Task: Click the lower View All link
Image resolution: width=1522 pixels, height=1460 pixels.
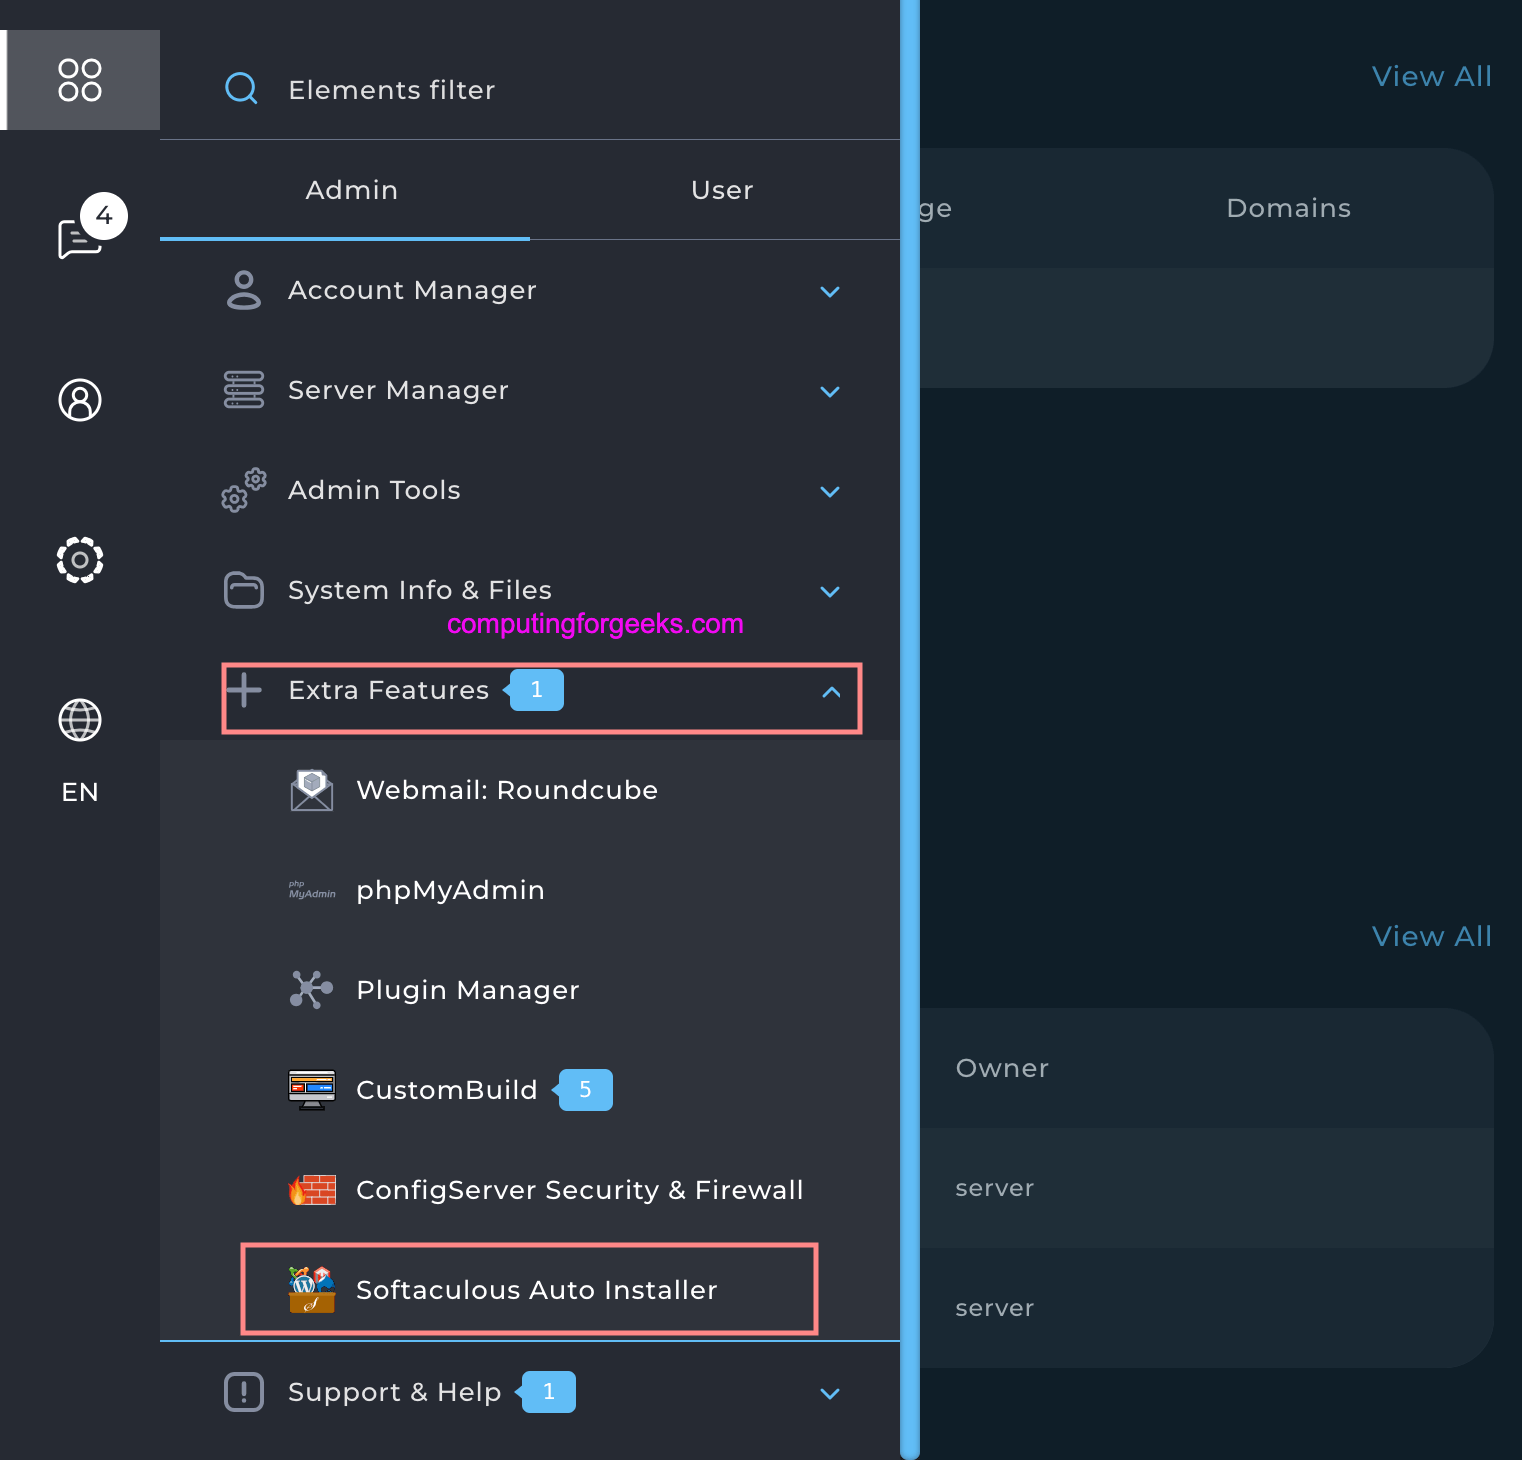Action: [x=1431, y=936]
